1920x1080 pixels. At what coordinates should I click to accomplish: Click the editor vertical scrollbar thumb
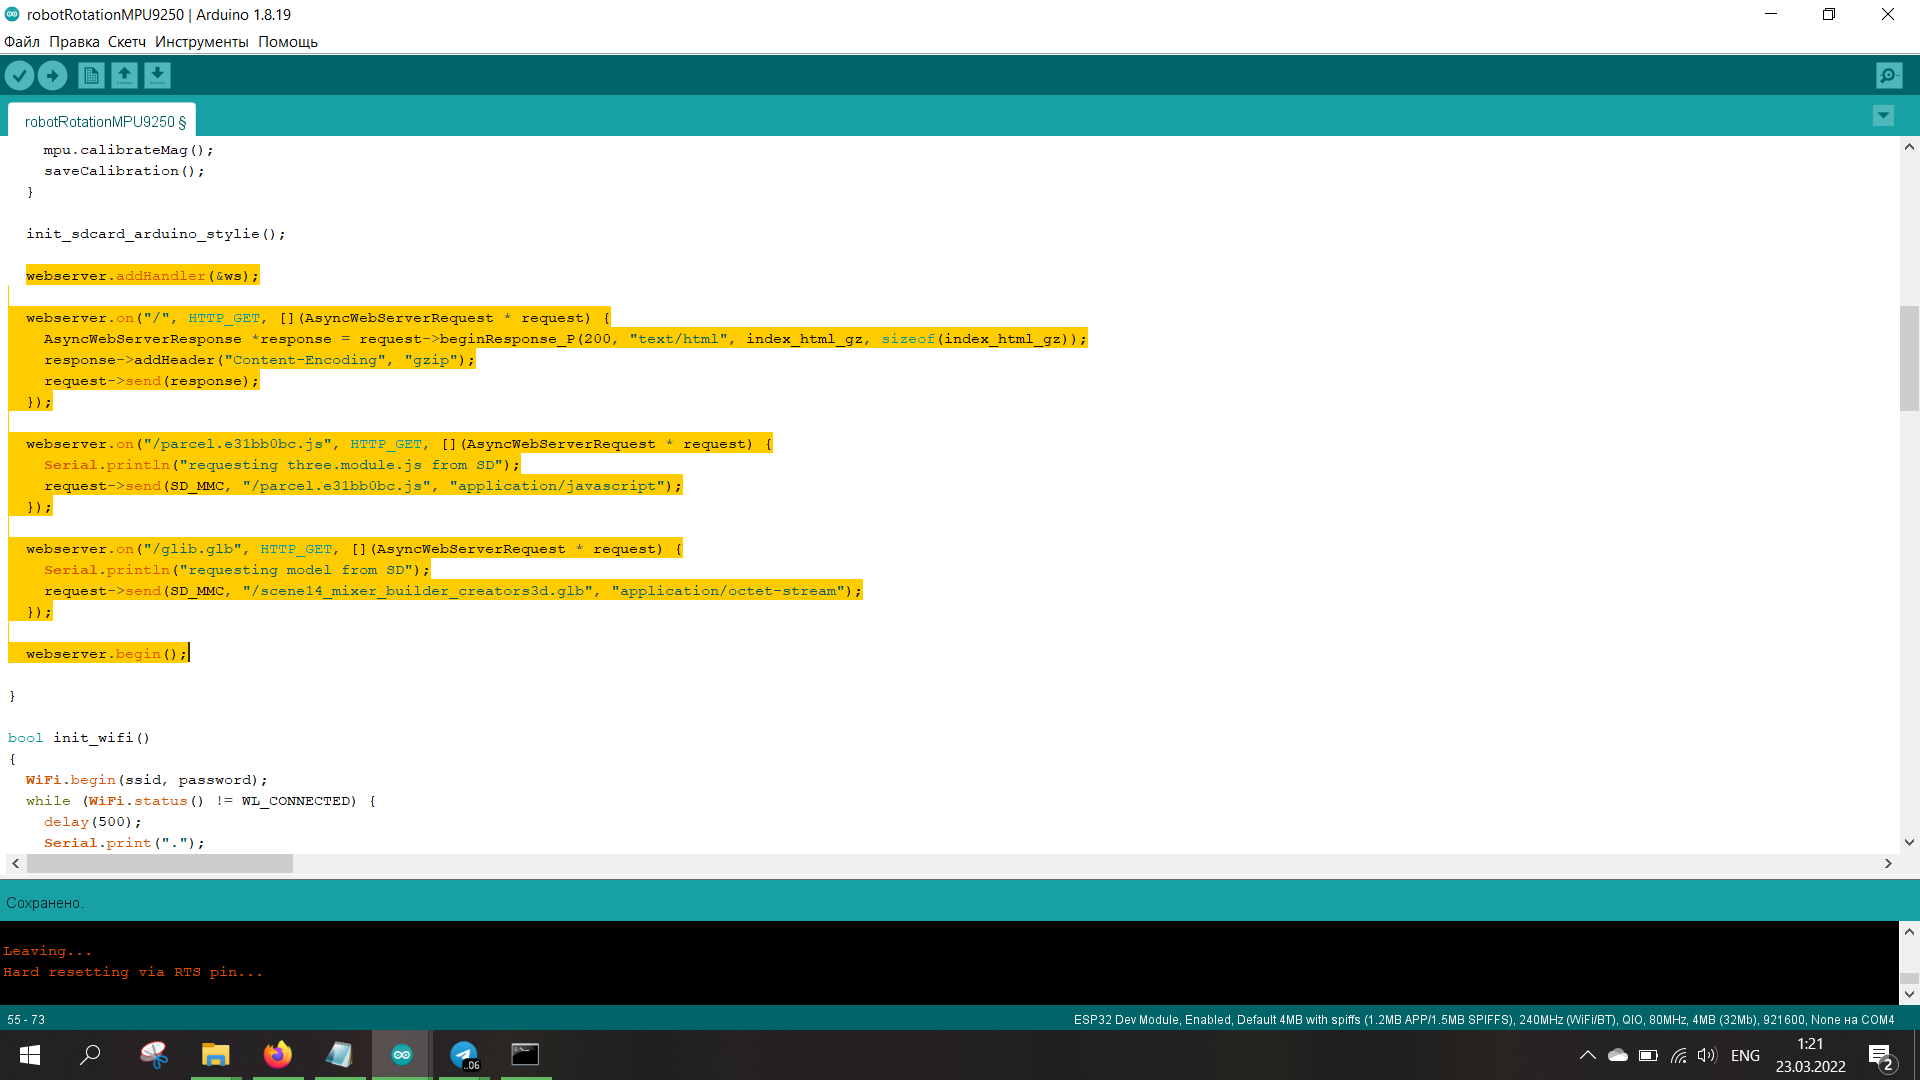point(1909,358)
